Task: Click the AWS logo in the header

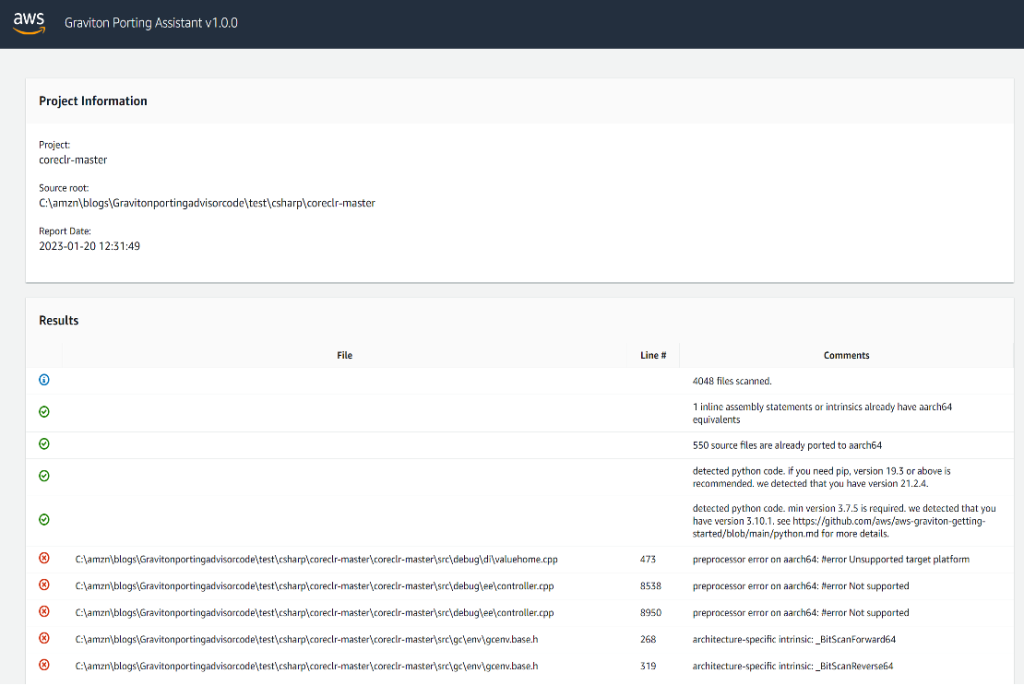Action: 27,21
